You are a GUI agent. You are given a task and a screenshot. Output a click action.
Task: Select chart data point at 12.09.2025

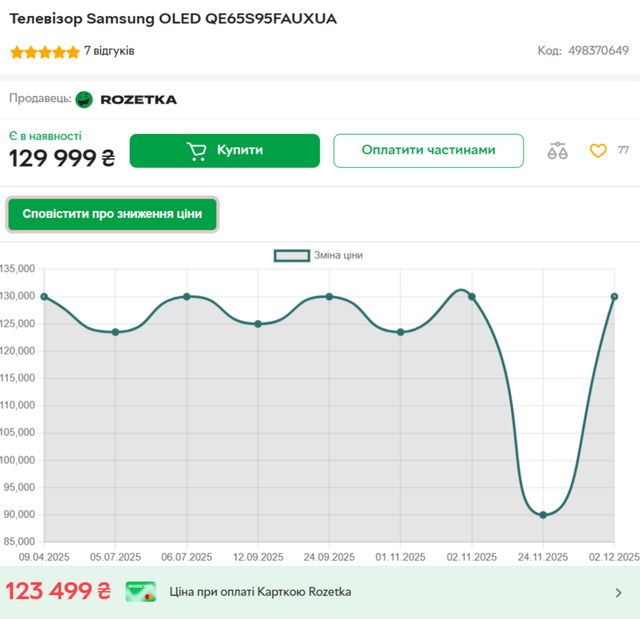(x=258, y=324)
